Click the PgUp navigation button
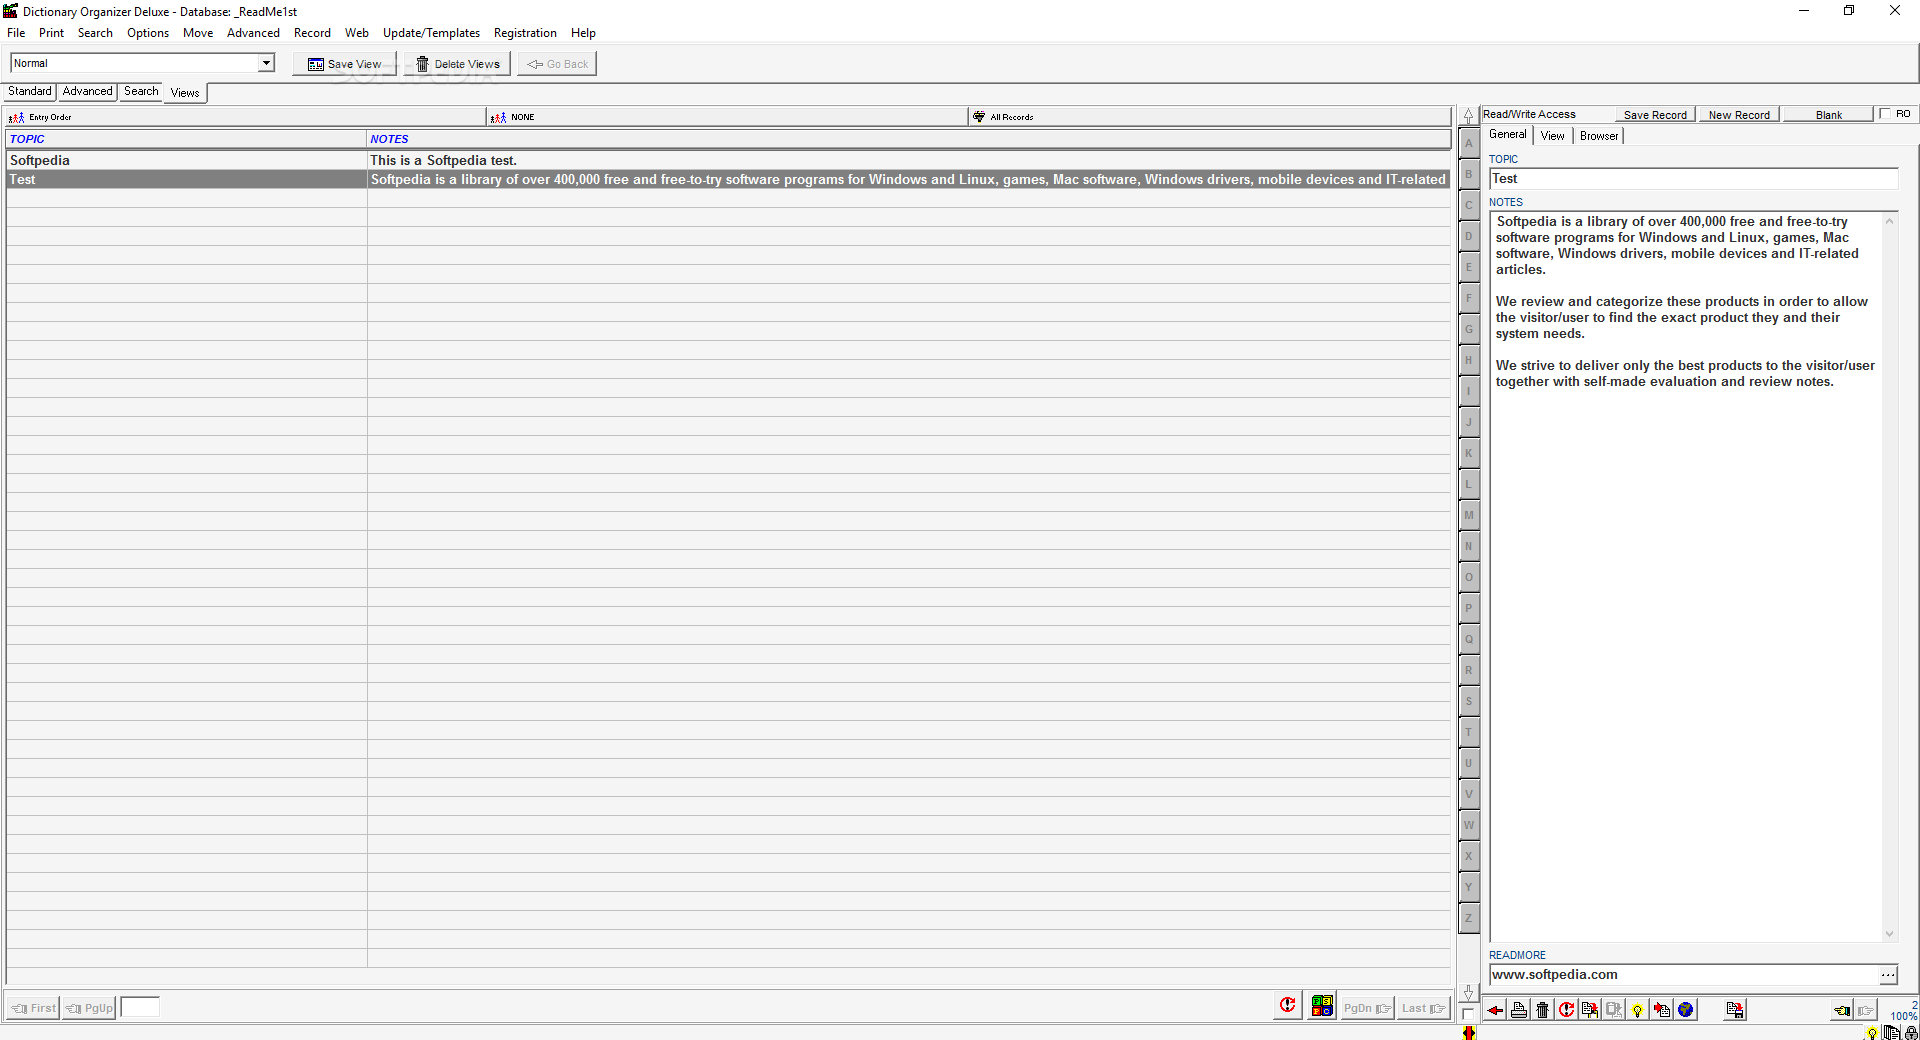1920x1040 pixels. tap(89, 1008)
